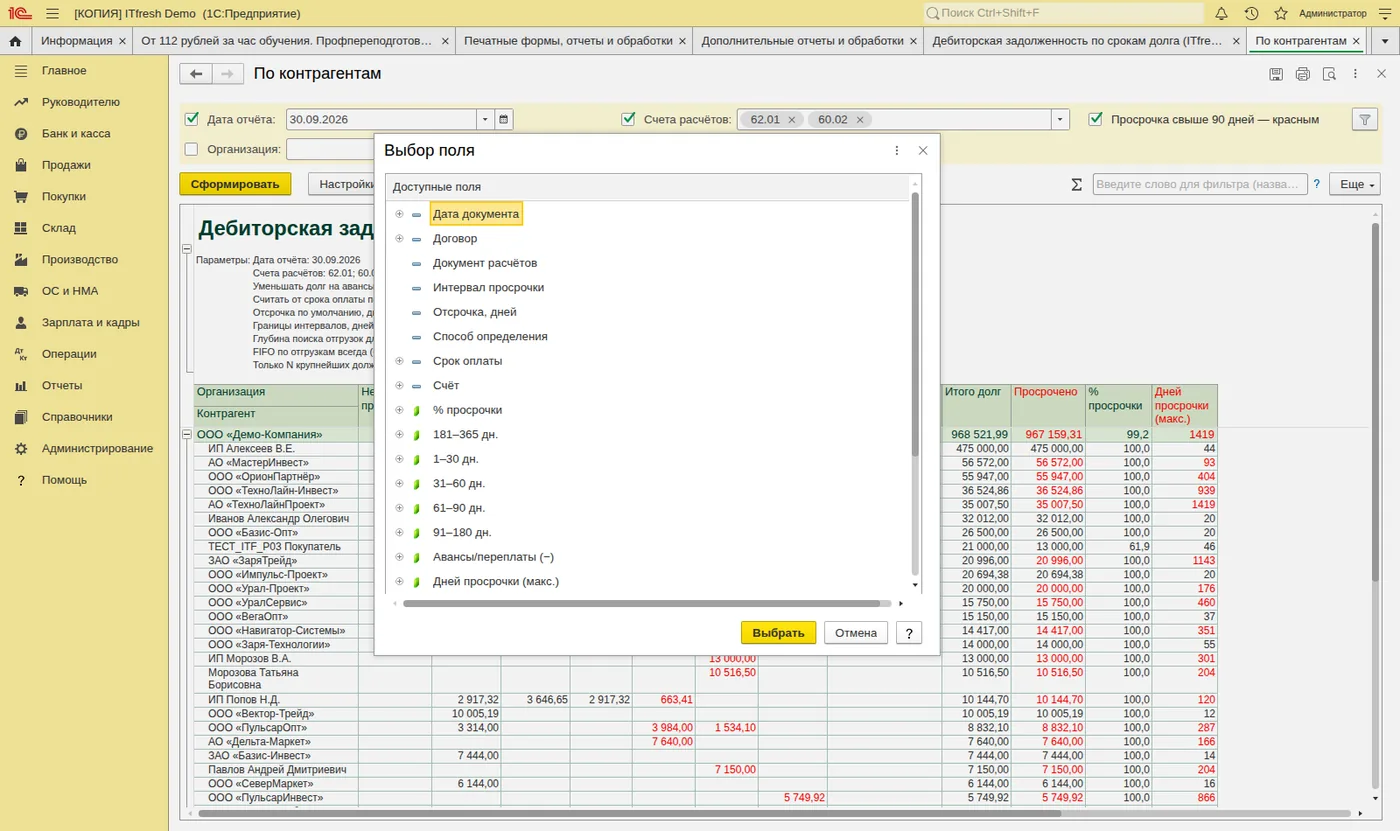Open Продажи section in sidebar
Screen dimensions: 1400x831
[x=66, y=165]
